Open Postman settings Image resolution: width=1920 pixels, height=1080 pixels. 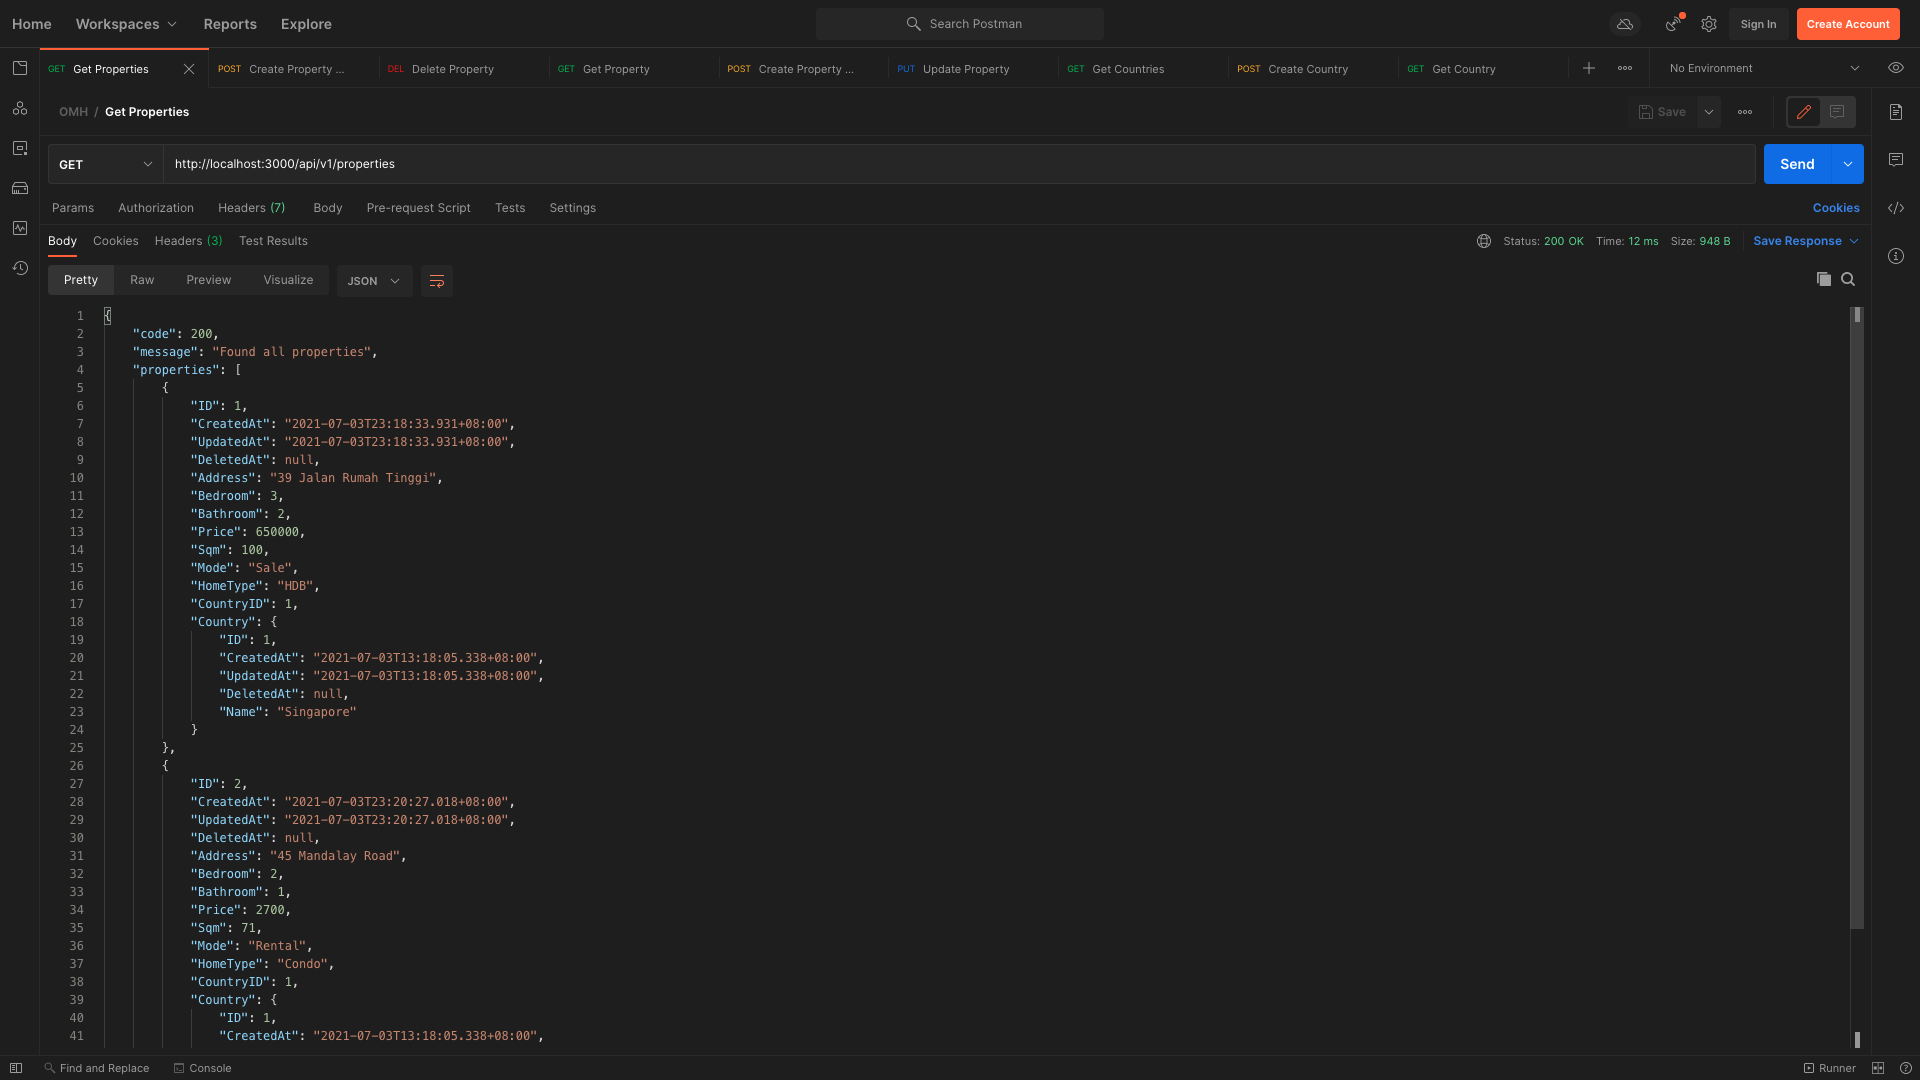1708,24
